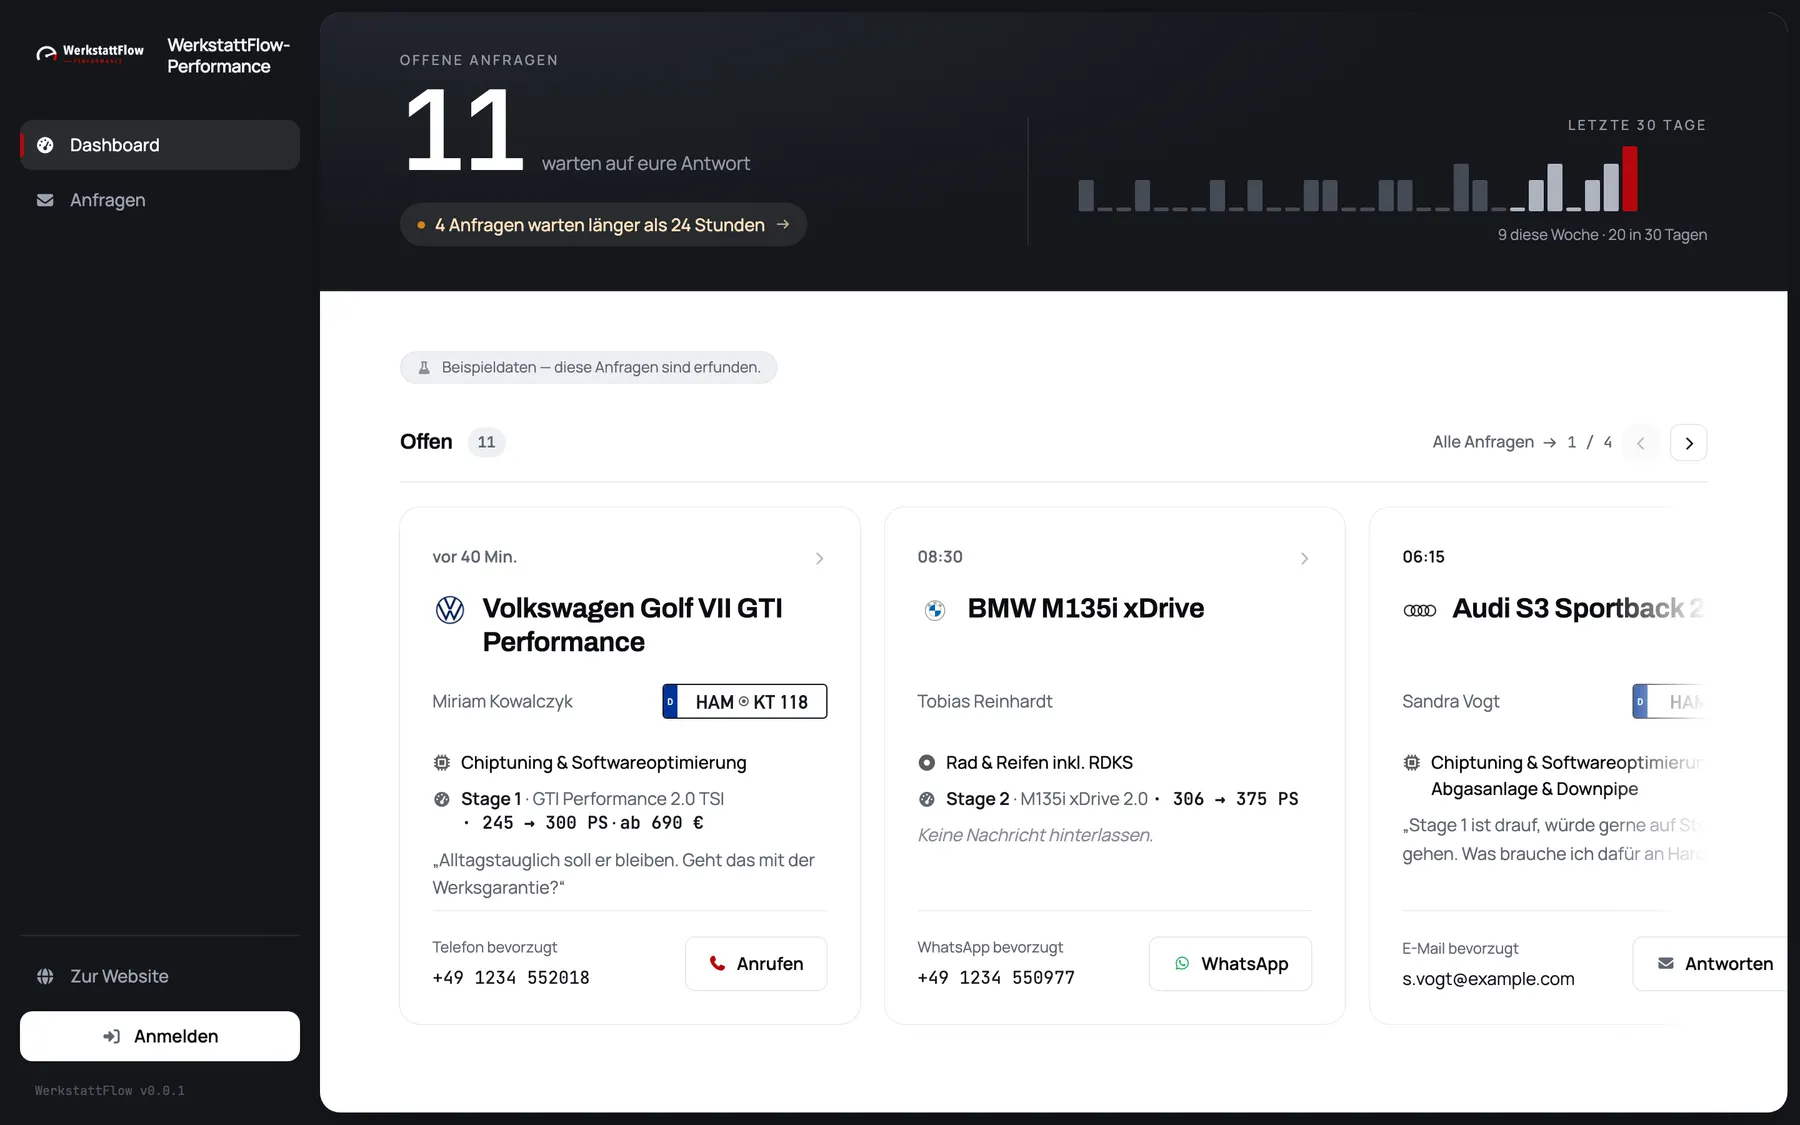Click customer name Miriam Kowalczyk
Screen dimensions: 1800x1125
pos(502,702)
